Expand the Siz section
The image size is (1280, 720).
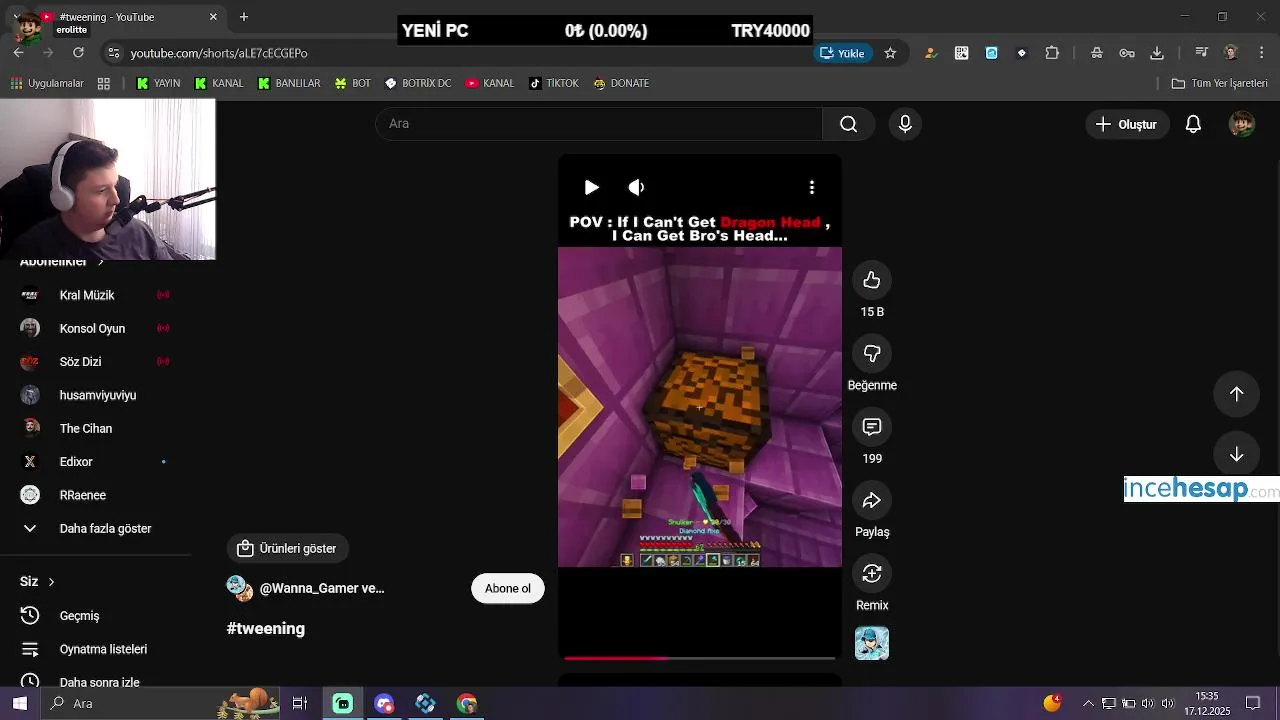click(37, 581)
